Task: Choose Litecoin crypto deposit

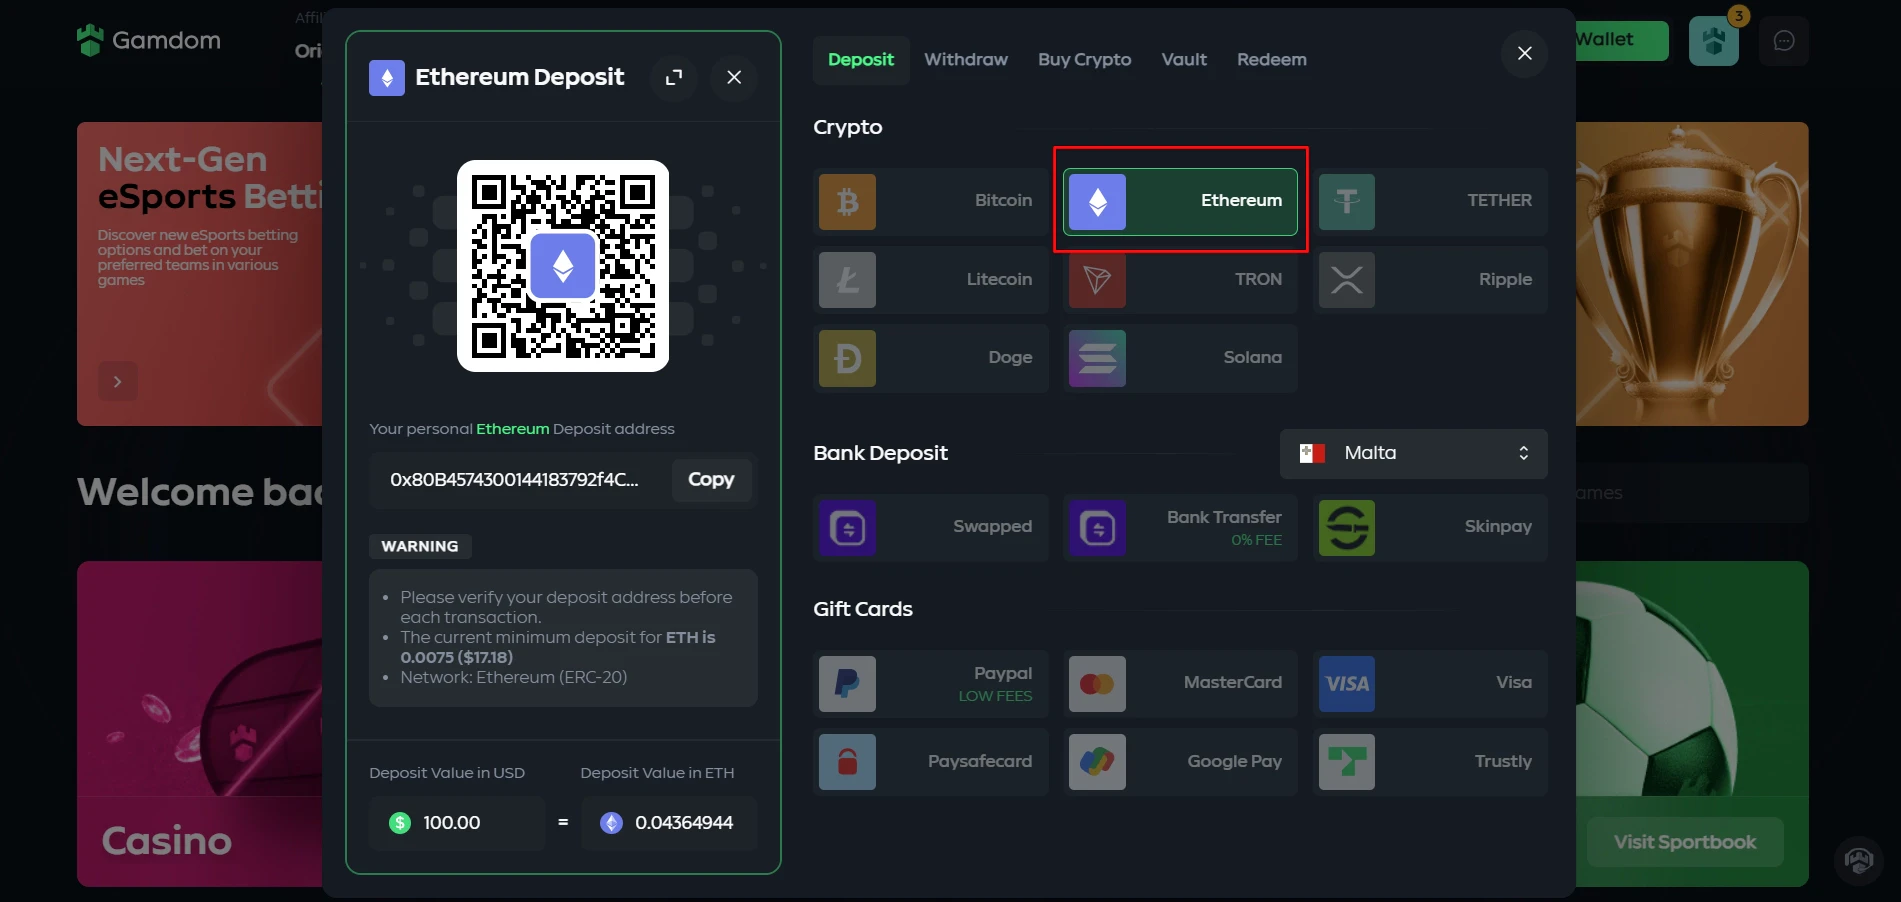Action: click(931, 280)
